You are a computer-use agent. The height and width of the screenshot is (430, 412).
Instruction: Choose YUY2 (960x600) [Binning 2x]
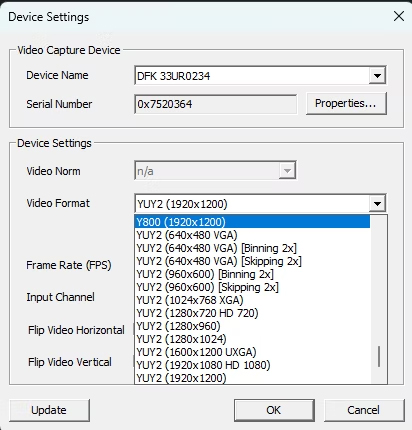click(x=252, y=274)
